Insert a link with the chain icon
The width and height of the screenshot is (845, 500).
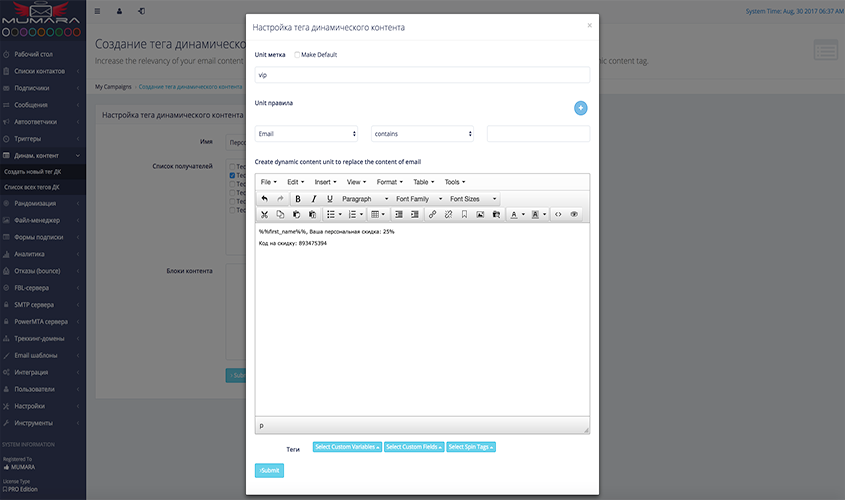tap(432, 214)
